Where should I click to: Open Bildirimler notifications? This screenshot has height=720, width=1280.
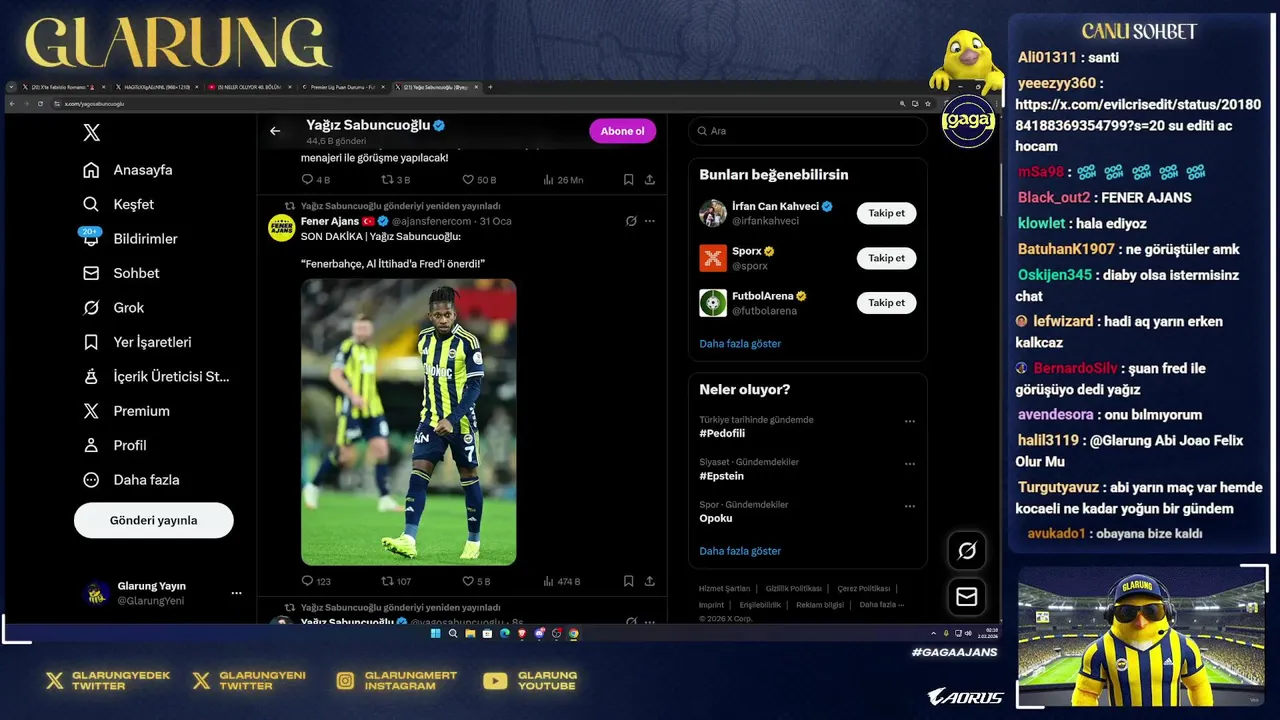click(x=130, y=238)
